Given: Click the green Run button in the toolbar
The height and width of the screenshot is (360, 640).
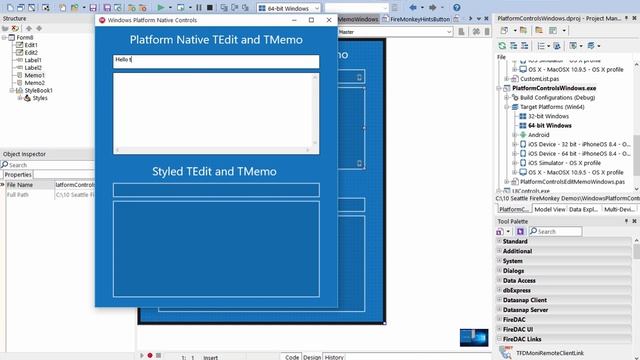Looking at the screenshot, I should coord(161,7).
